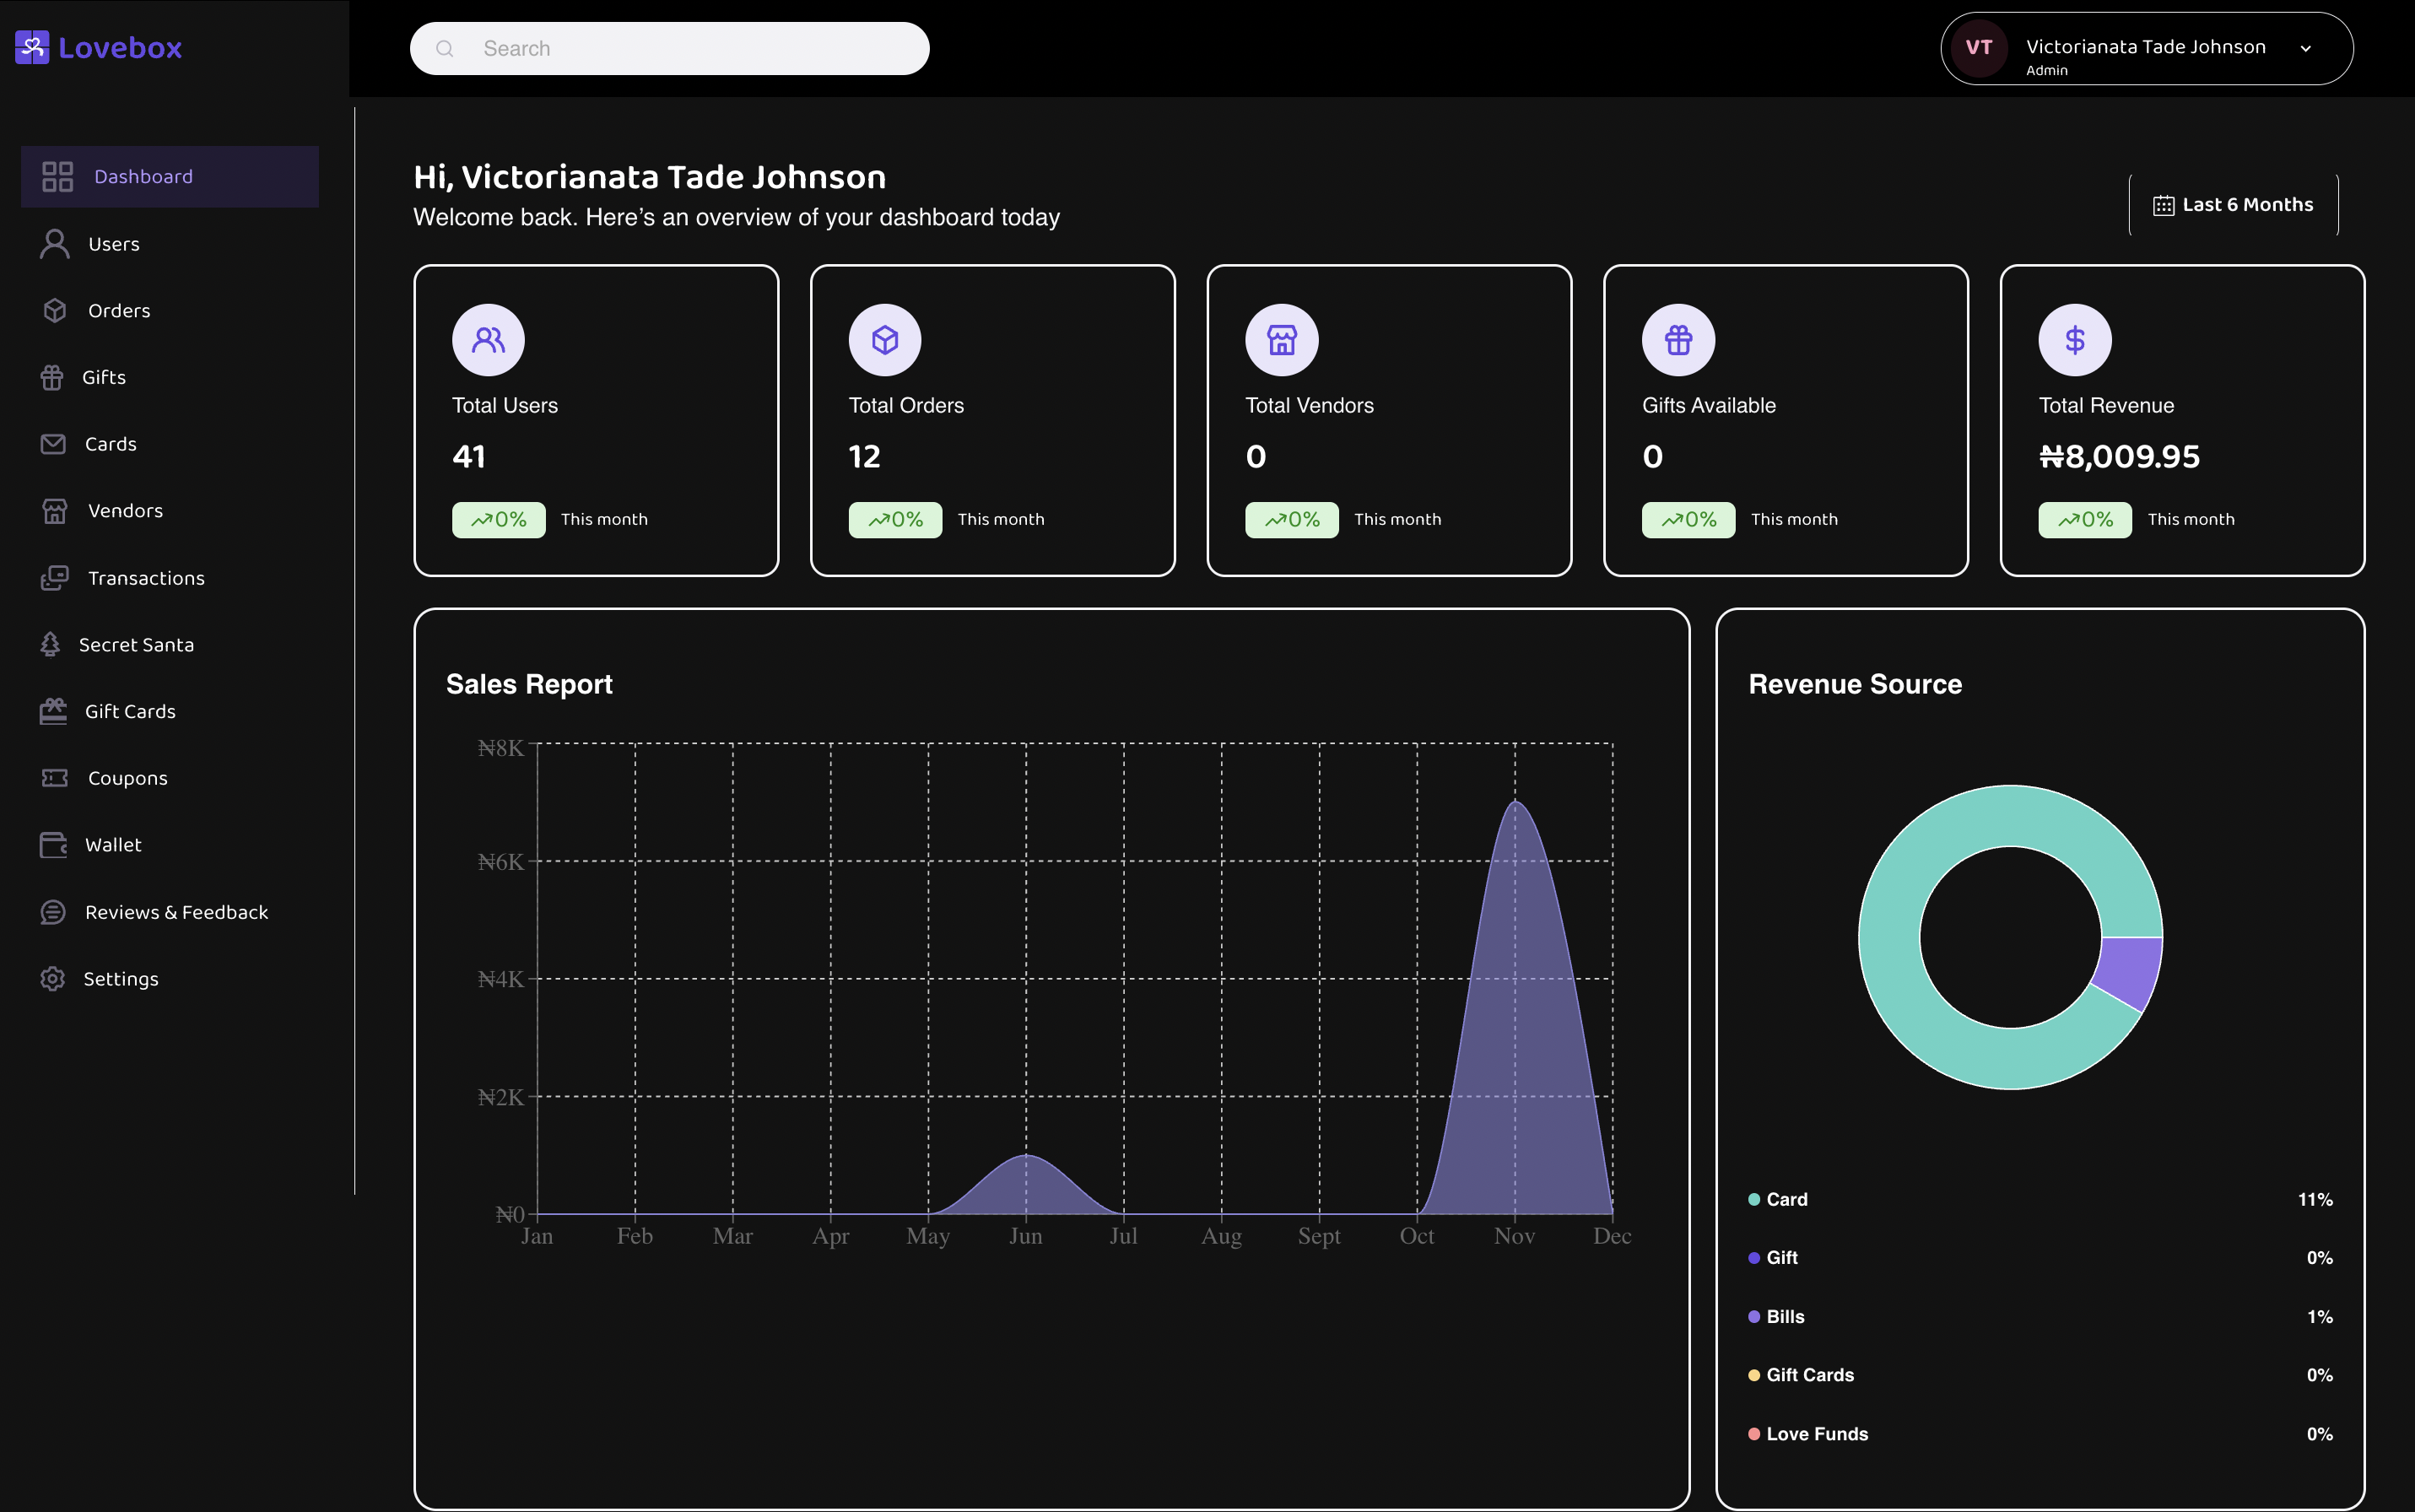This screenshot has height=1512, width=2415.
Task: Open the Reviews & Feedback section
Action: pyautogui.click(x=176, y=912)
